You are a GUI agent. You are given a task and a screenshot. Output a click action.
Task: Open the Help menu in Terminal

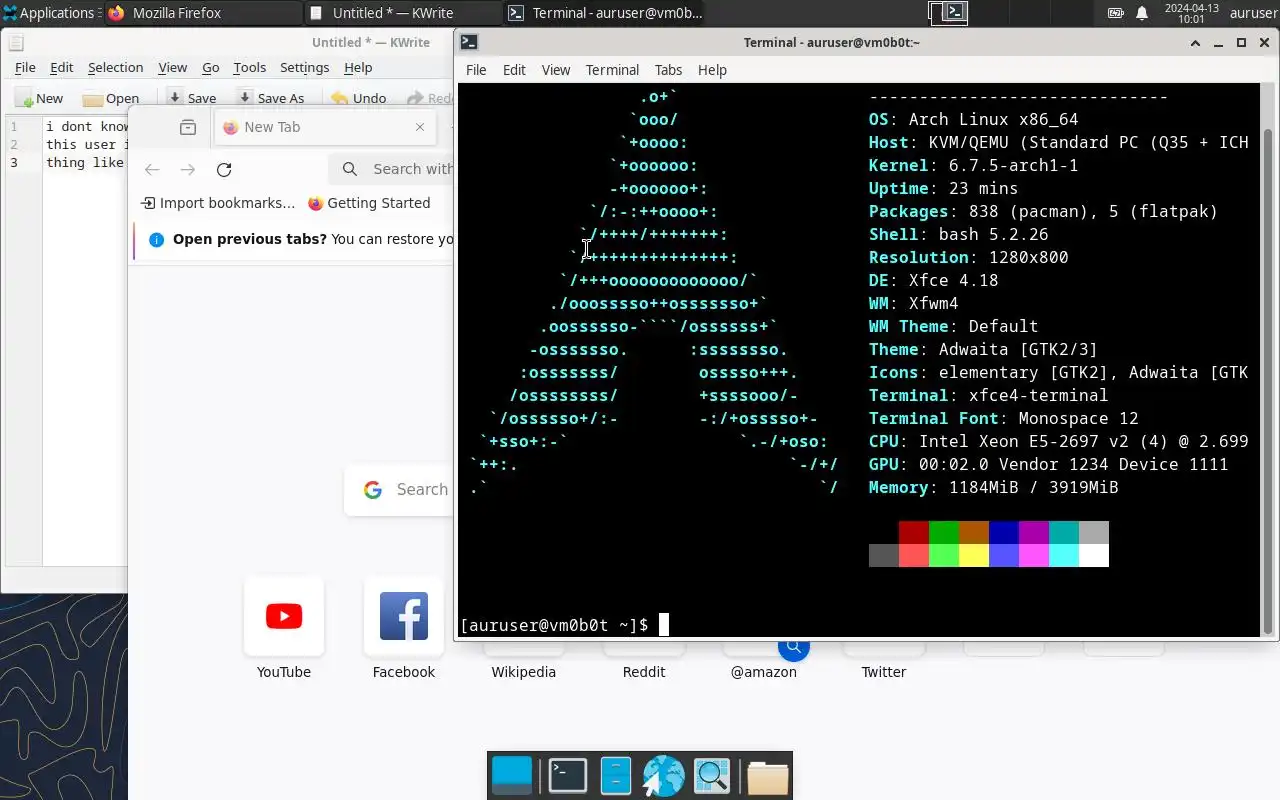712,70
